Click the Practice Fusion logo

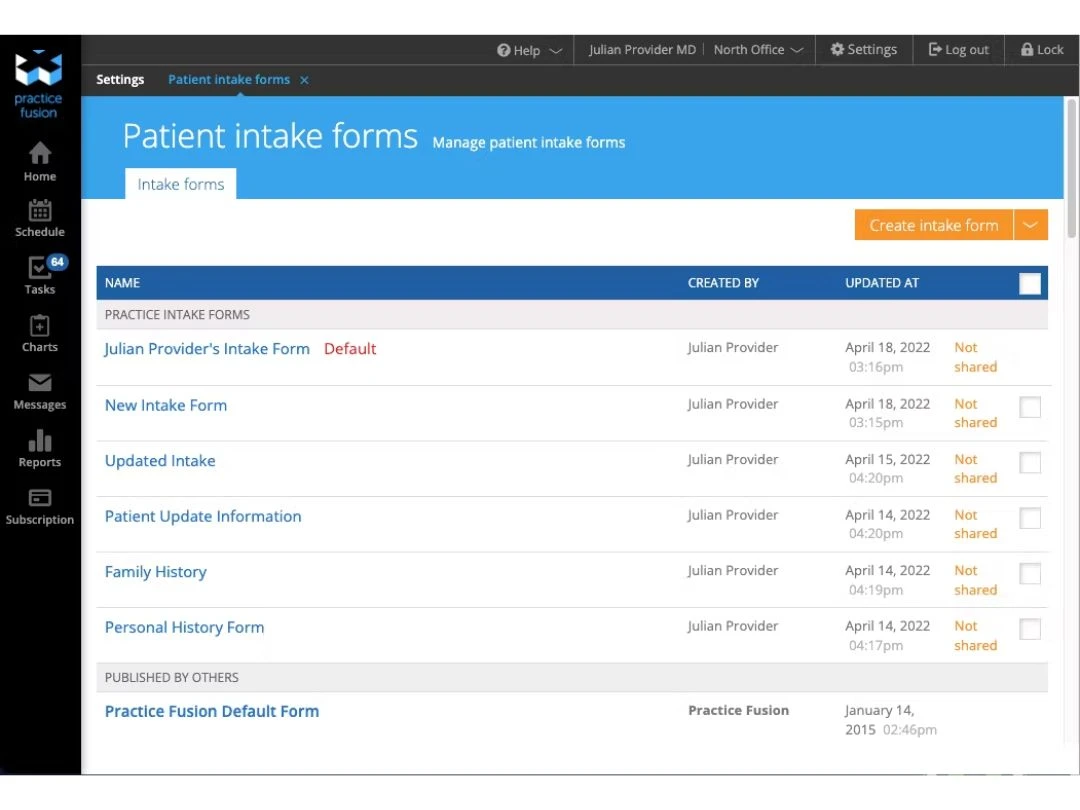(x=39, y=84)
